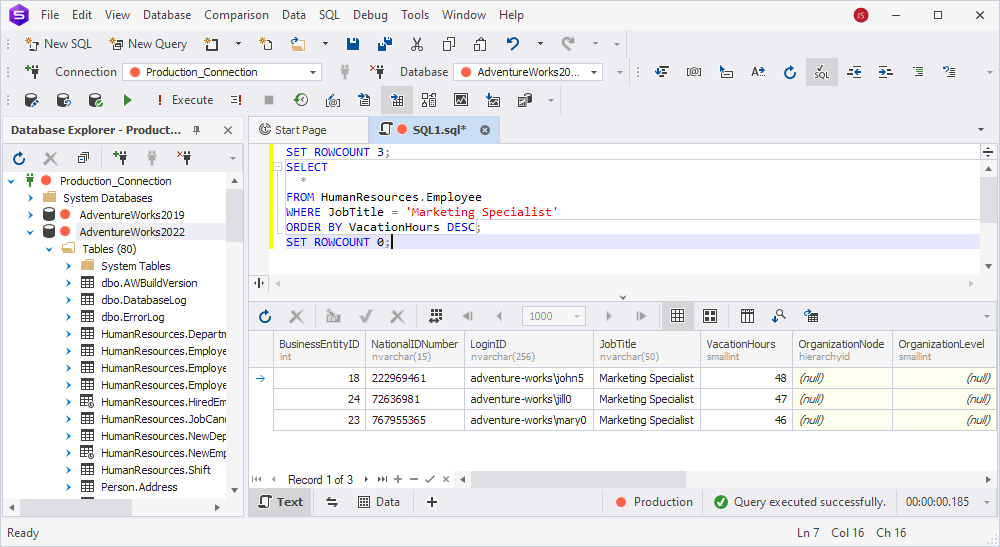Select the NationalIDNumber cell 767955365

pos(415,420)
